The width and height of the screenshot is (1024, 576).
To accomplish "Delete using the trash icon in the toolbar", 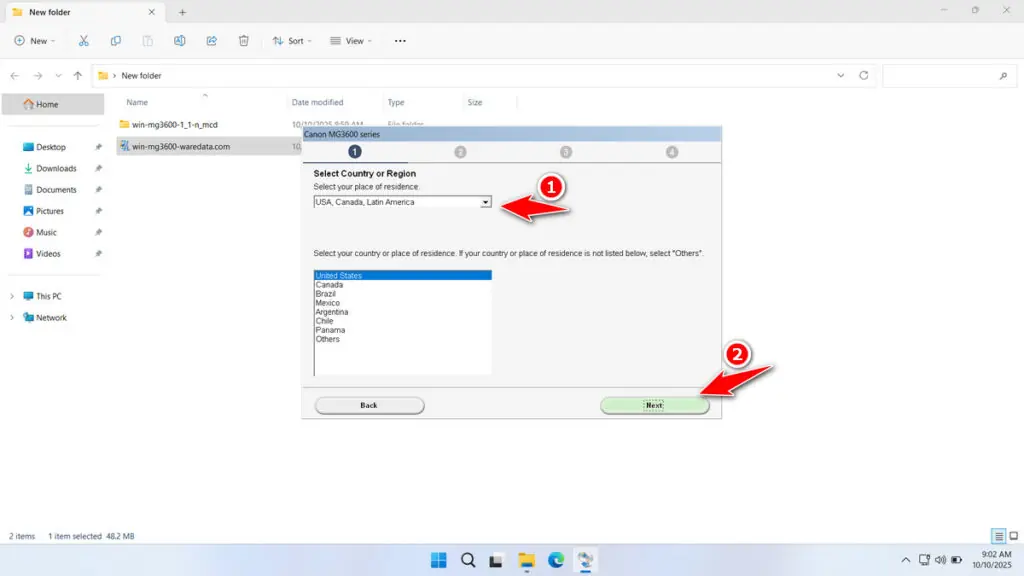I will tap(243, 40).
